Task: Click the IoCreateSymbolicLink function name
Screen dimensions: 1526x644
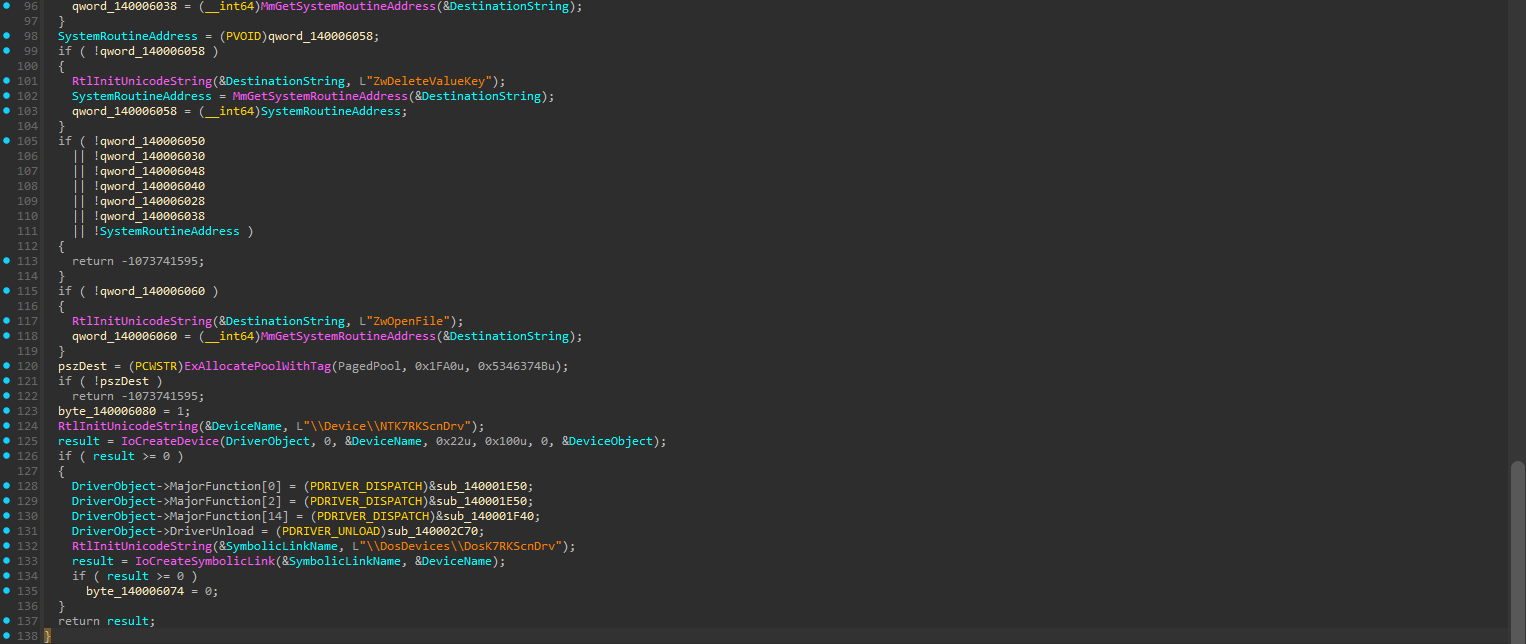Action: (x=205, y=561)
